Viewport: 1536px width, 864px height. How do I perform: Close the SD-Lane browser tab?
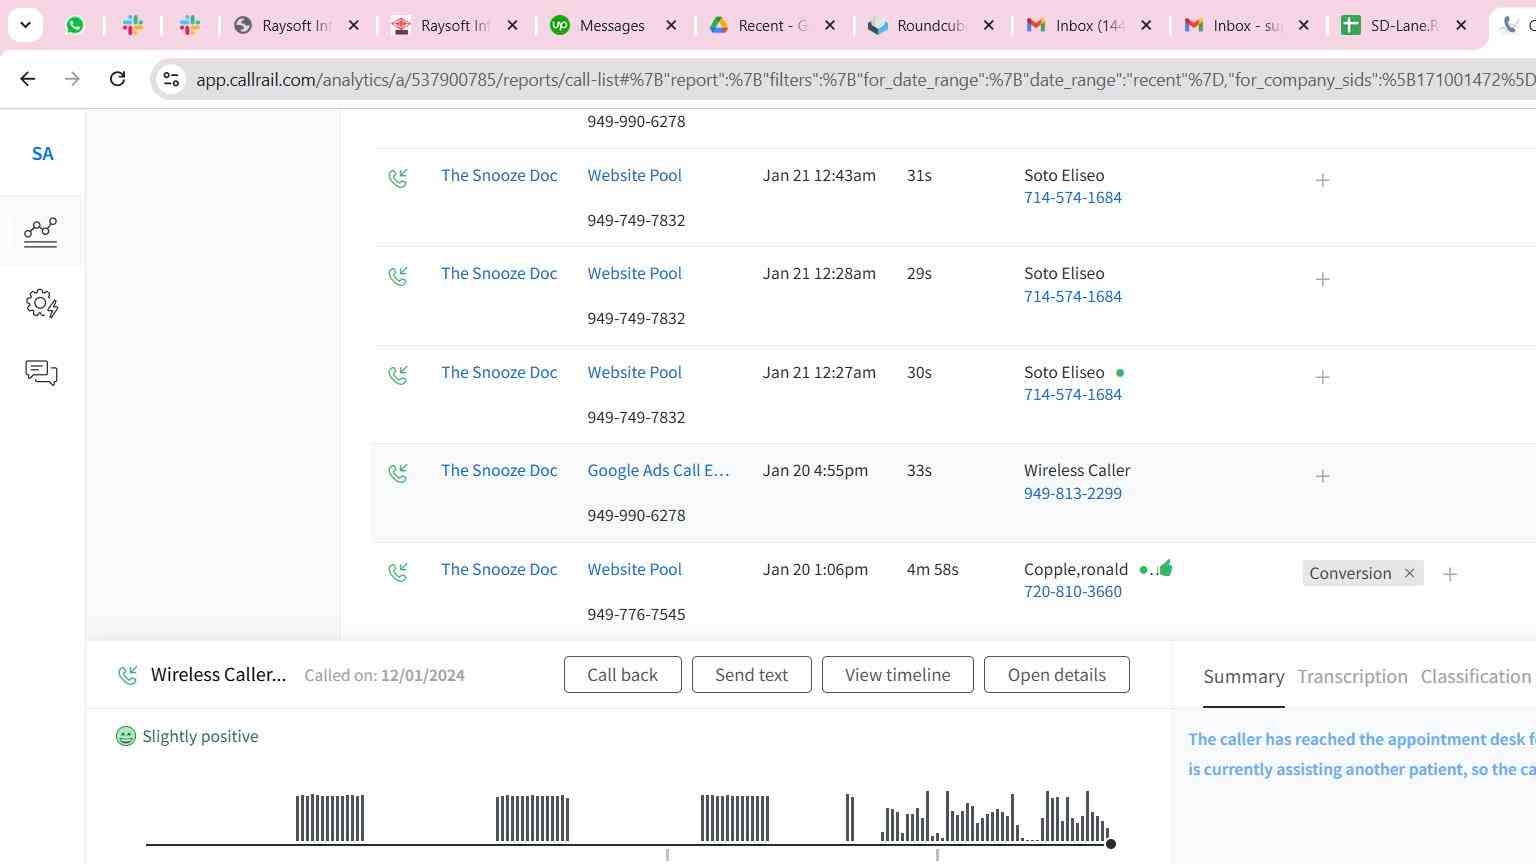pos(1461,25)
